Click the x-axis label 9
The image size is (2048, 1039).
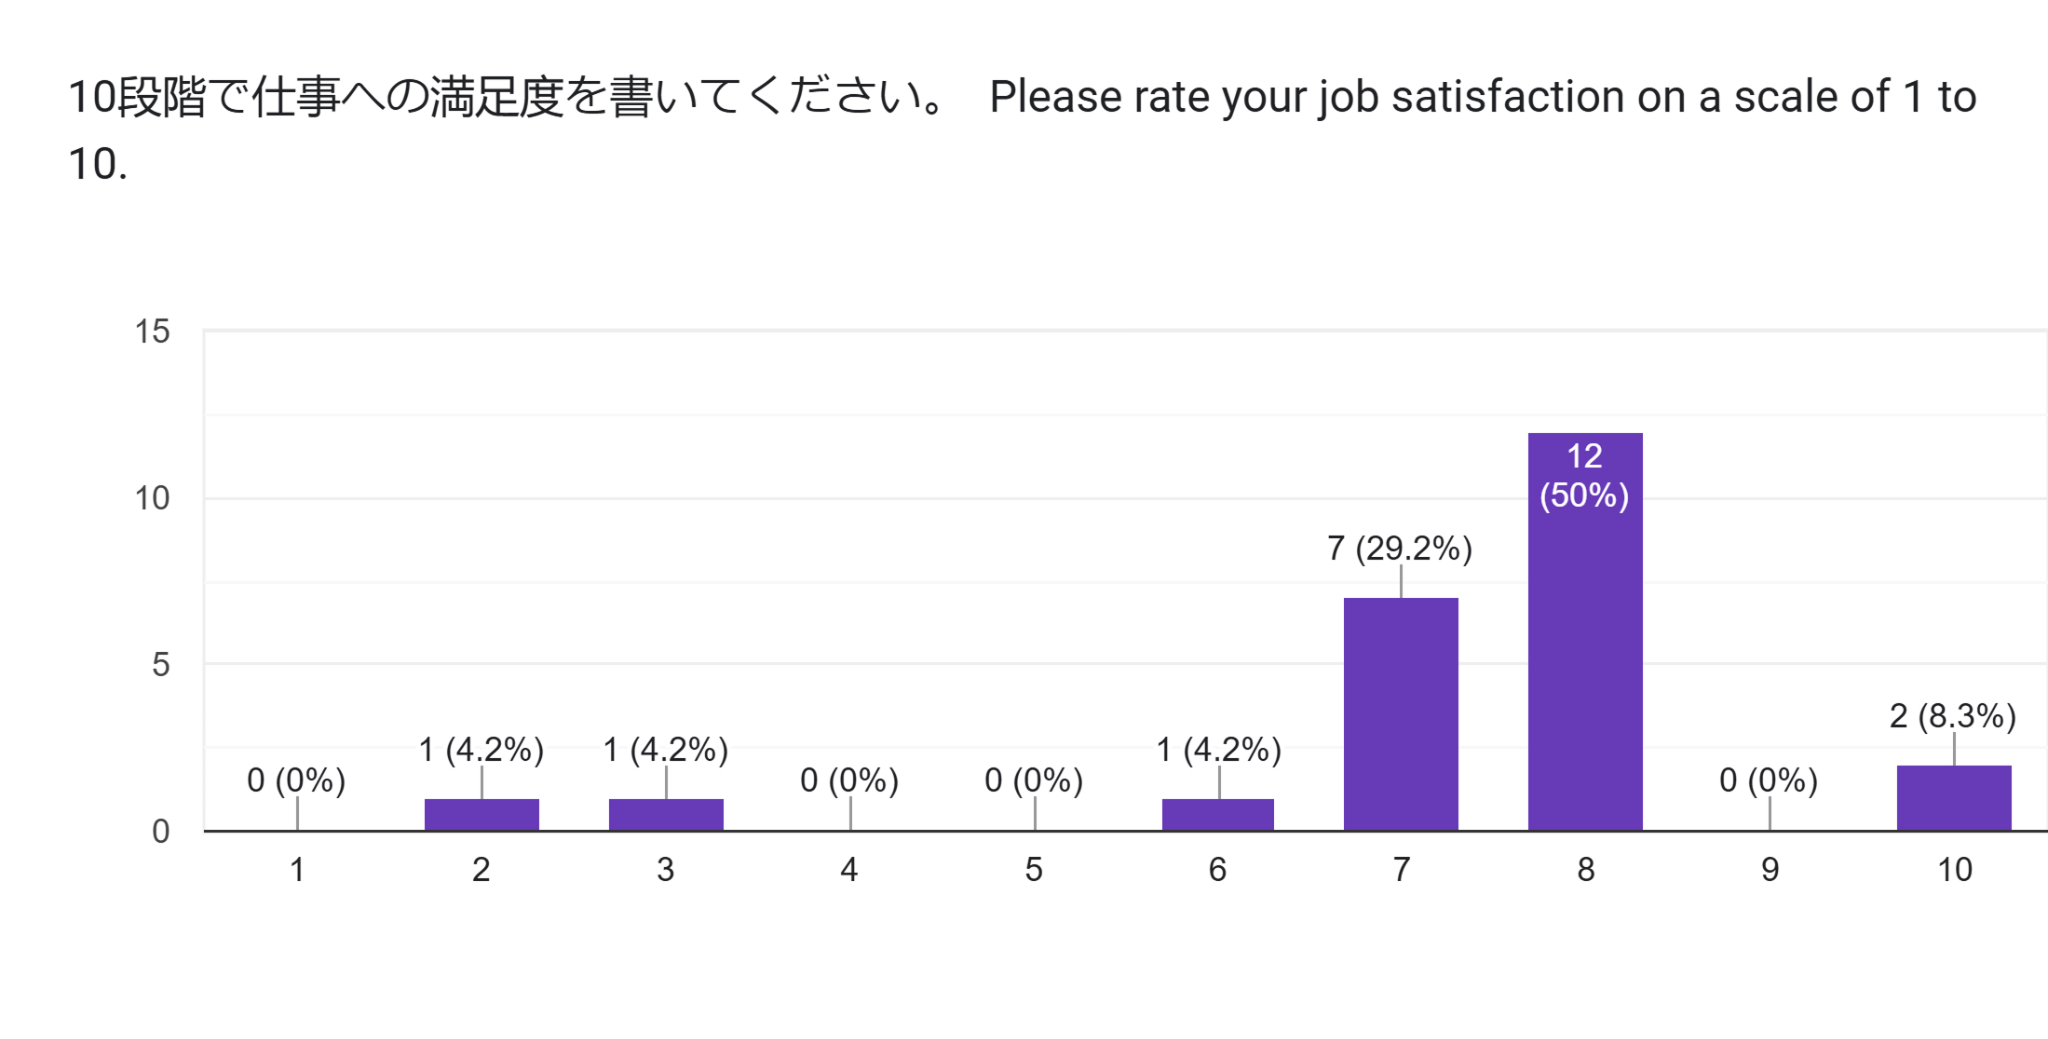pyautogui.click(x=1769, y=870)
